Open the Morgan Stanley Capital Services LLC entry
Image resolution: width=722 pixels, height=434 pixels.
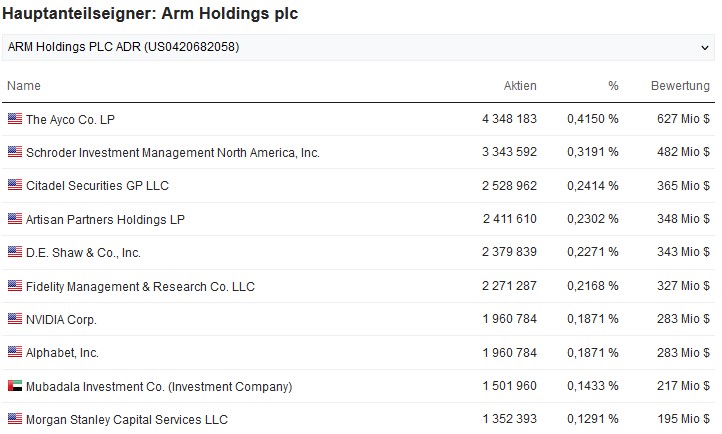pos(127,419)
